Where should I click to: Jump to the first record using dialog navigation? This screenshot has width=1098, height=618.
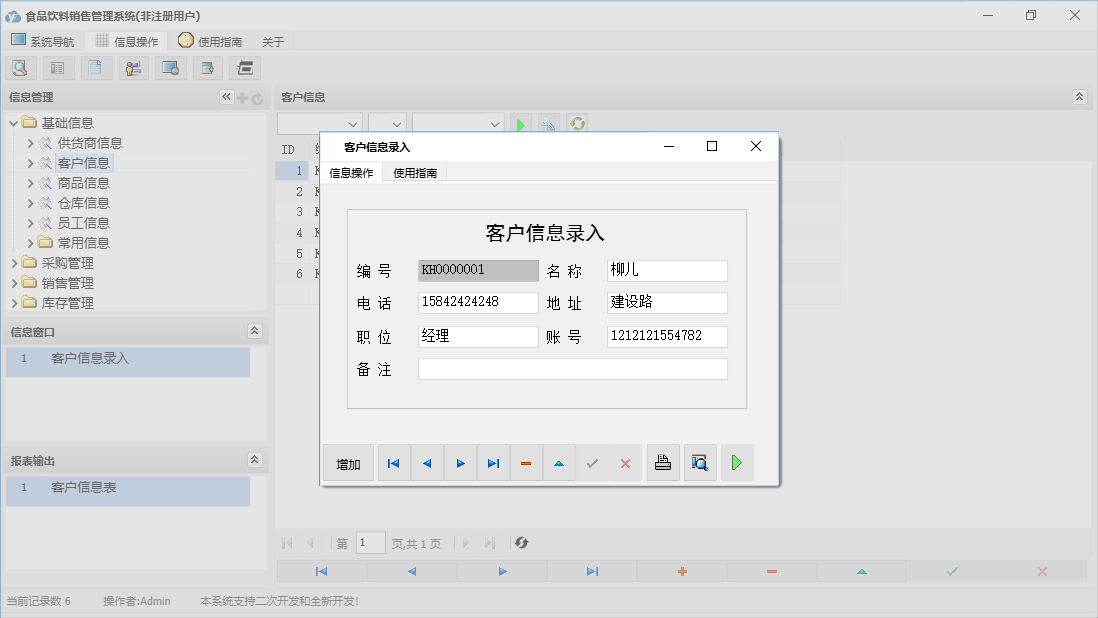394,462
